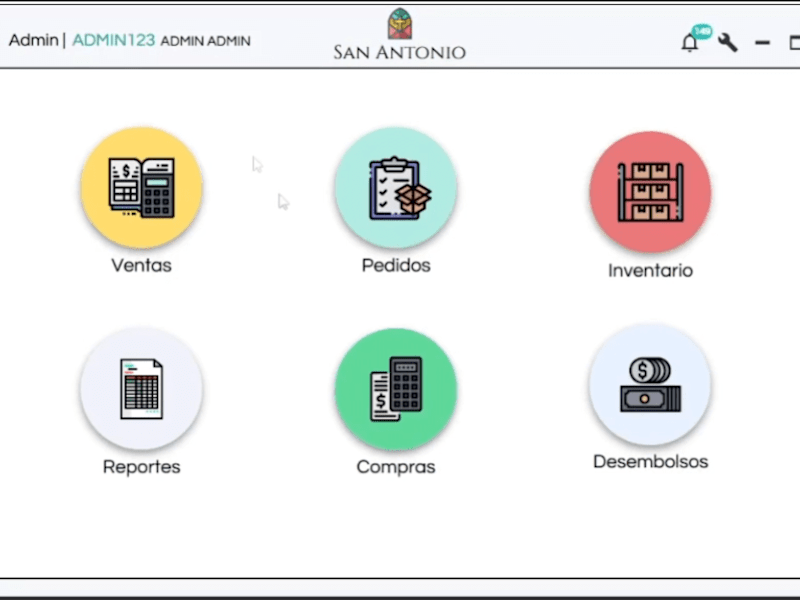800x600 pixels.
Task: Click the SAN ANTONIO title text
Action: point(399,52)
